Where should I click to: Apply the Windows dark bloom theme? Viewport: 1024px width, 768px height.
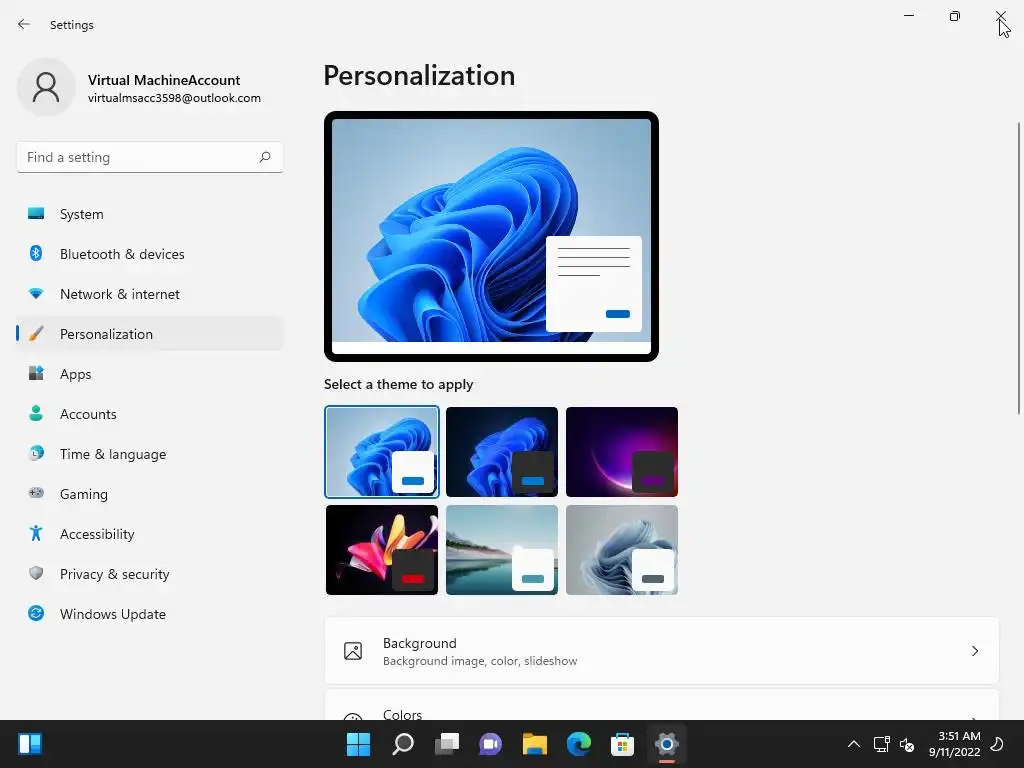502,452
